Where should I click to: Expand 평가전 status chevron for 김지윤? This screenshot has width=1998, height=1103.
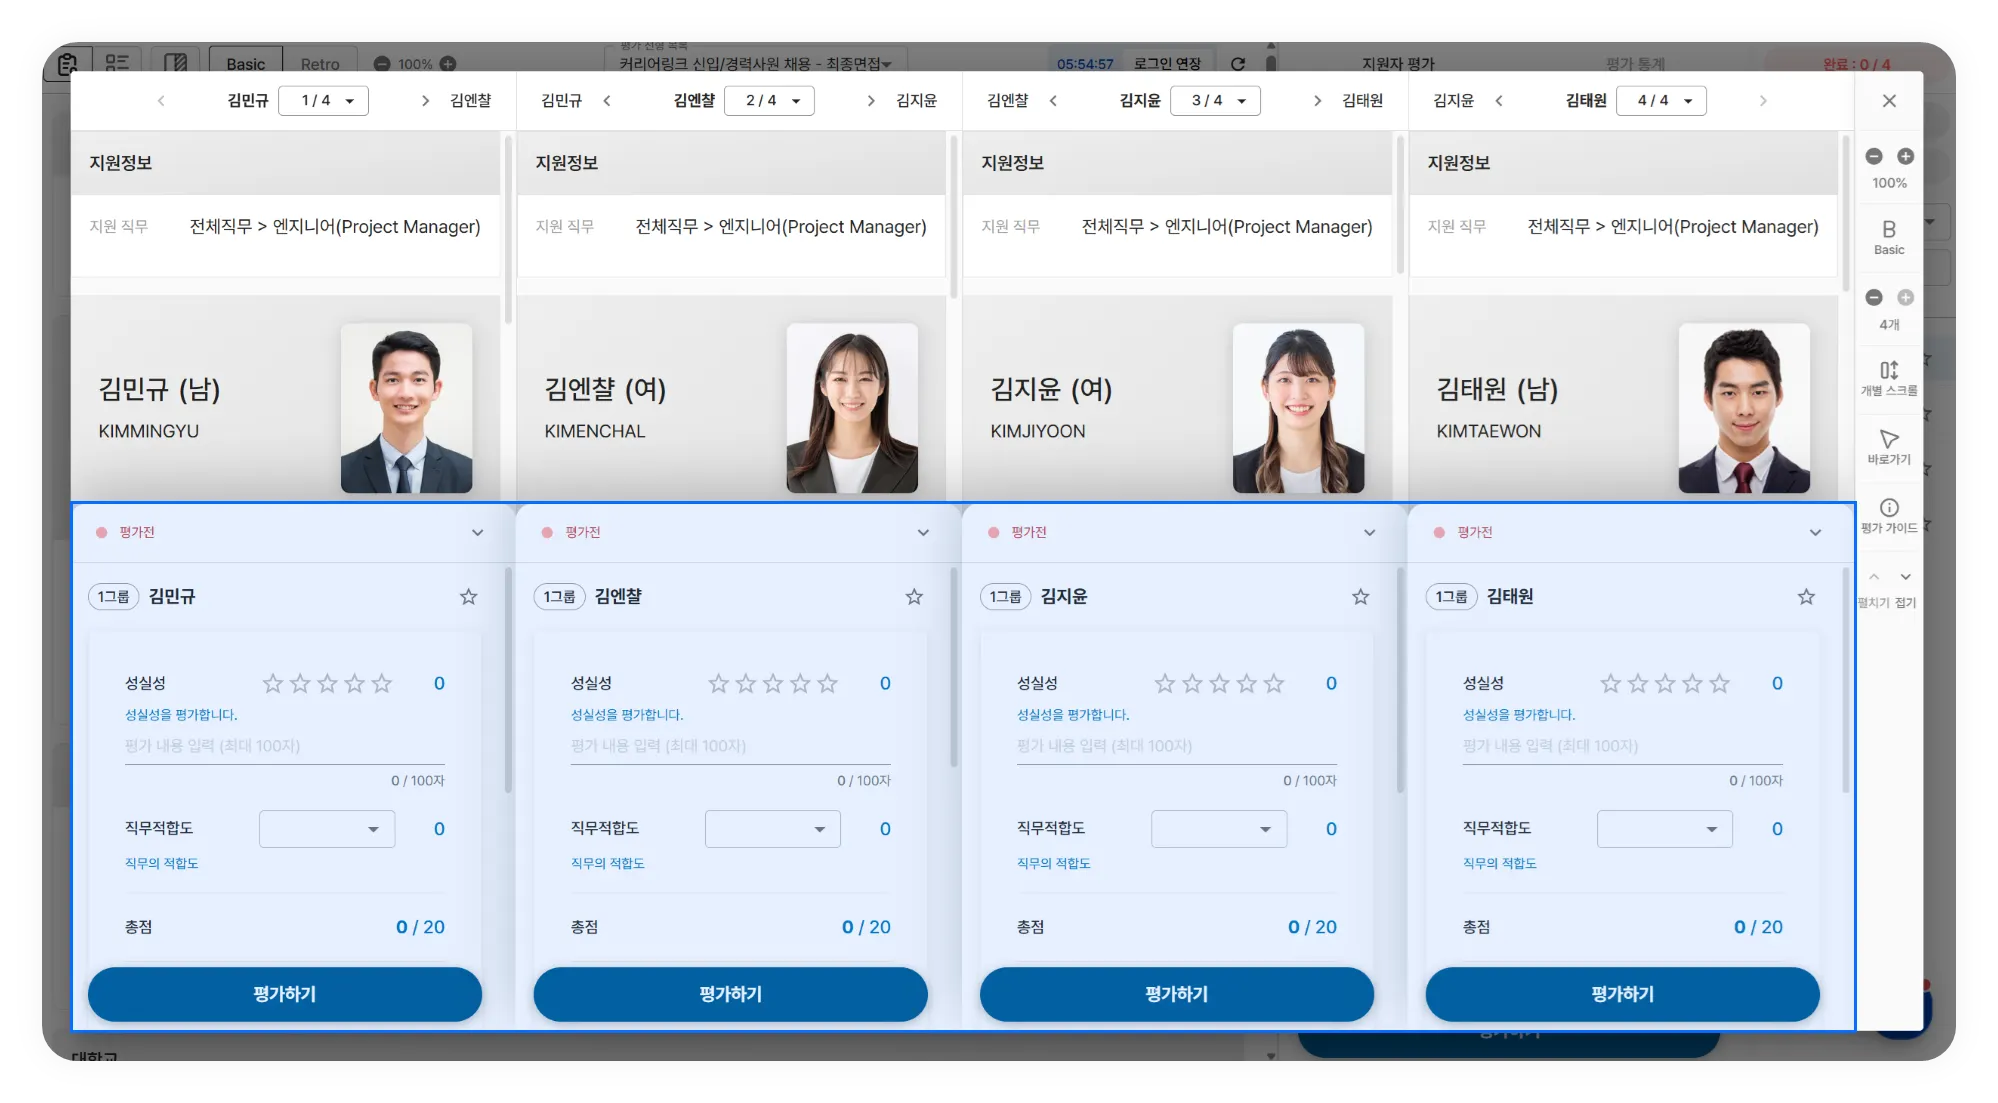(x=1369, y=533)
